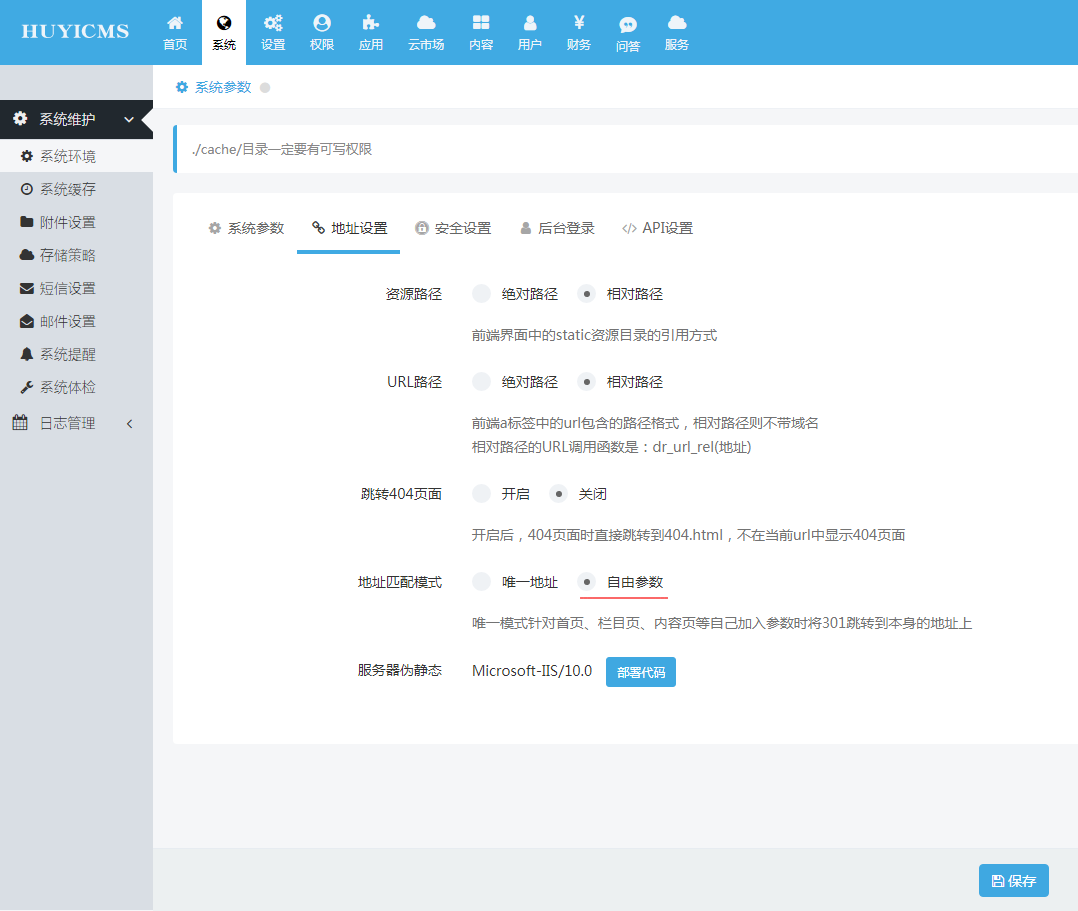
Task: Select 绝对路径 for 资源路径
Action: click(x=482, y=294)
